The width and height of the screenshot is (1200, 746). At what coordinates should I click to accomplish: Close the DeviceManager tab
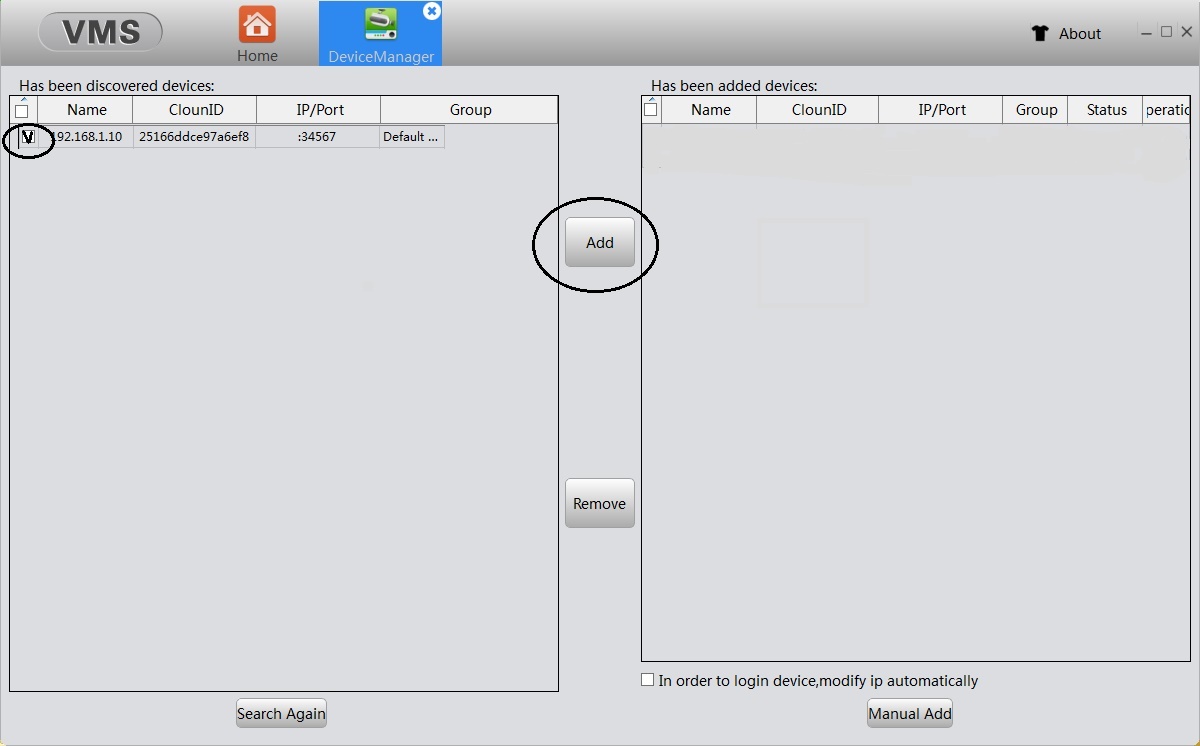[x=431, y=11]
